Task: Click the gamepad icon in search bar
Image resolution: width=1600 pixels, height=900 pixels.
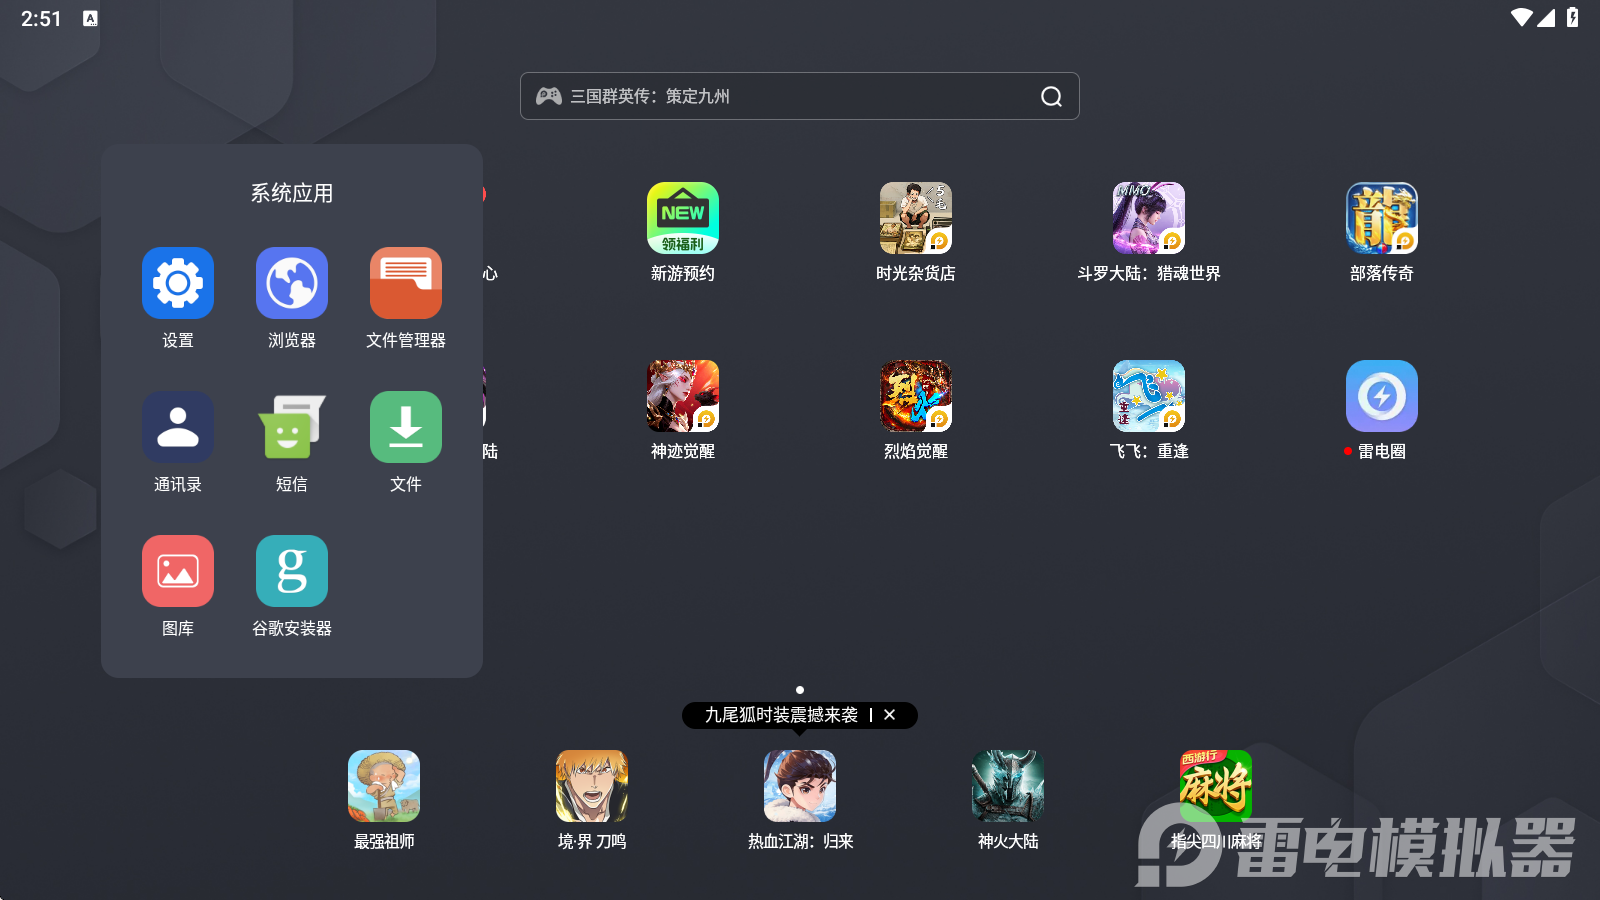Action: click(549, 96)
